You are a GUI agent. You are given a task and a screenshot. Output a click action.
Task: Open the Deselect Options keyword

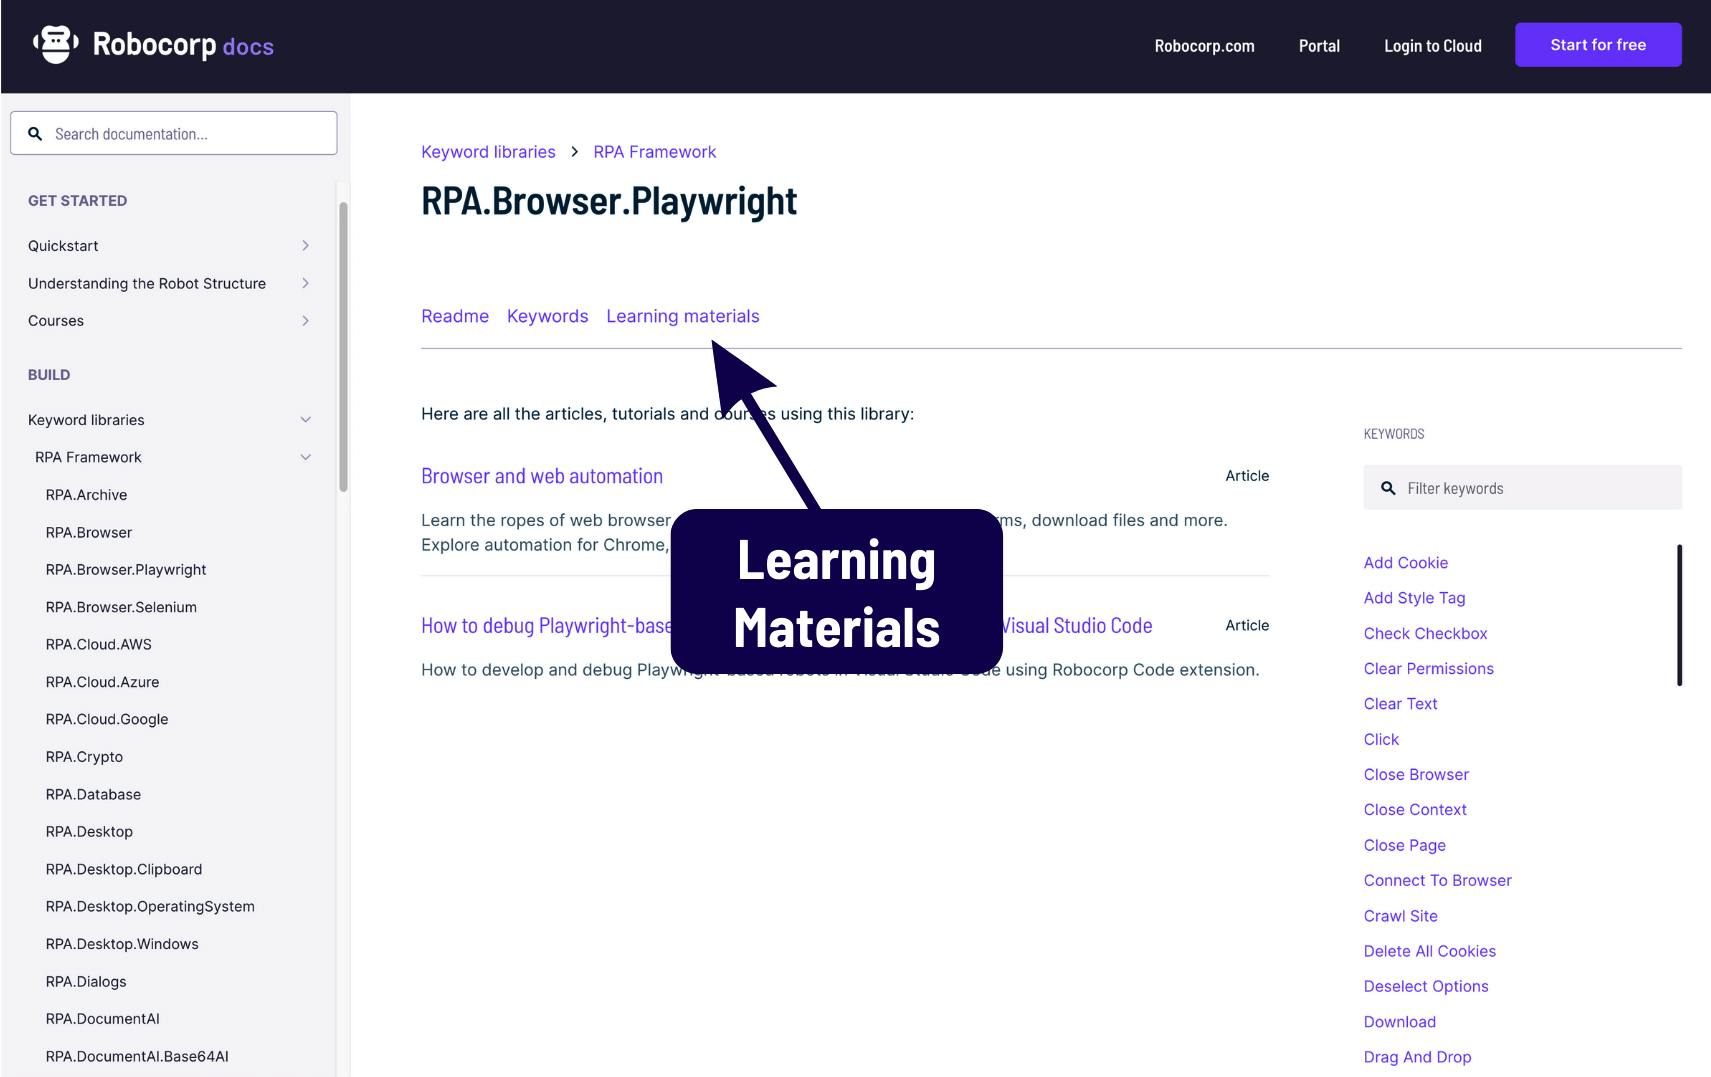(1425, 987)
